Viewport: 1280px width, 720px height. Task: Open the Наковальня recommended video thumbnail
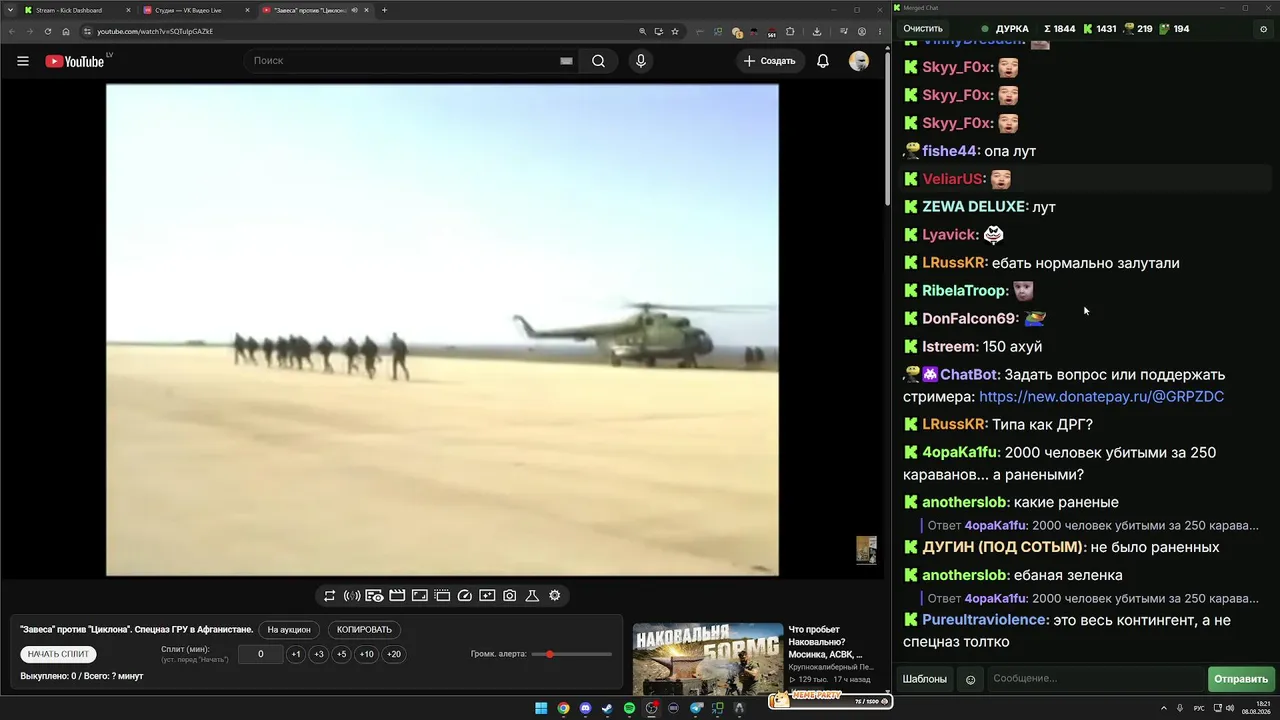coord(708,659)
